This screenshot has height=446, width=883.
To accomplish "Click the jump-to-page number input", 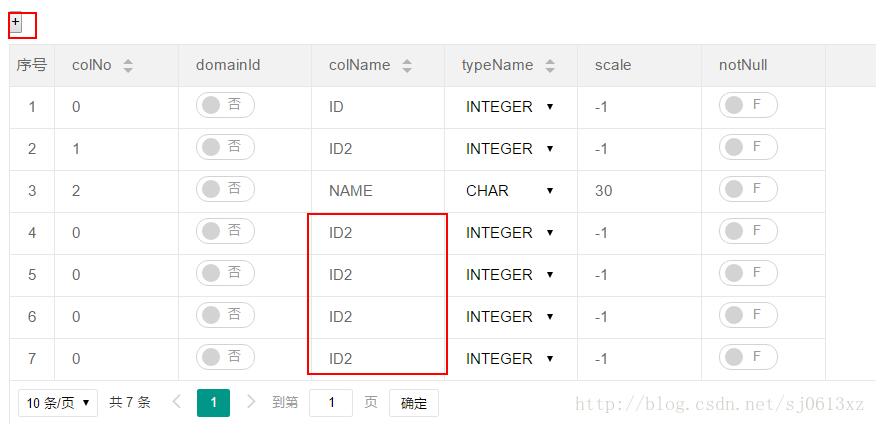I will coord(331,403).
